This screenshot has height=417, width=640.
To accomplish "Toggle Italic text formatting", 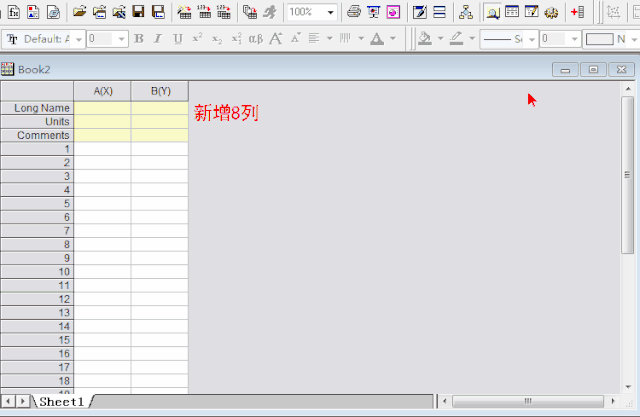I will [158, 39].
